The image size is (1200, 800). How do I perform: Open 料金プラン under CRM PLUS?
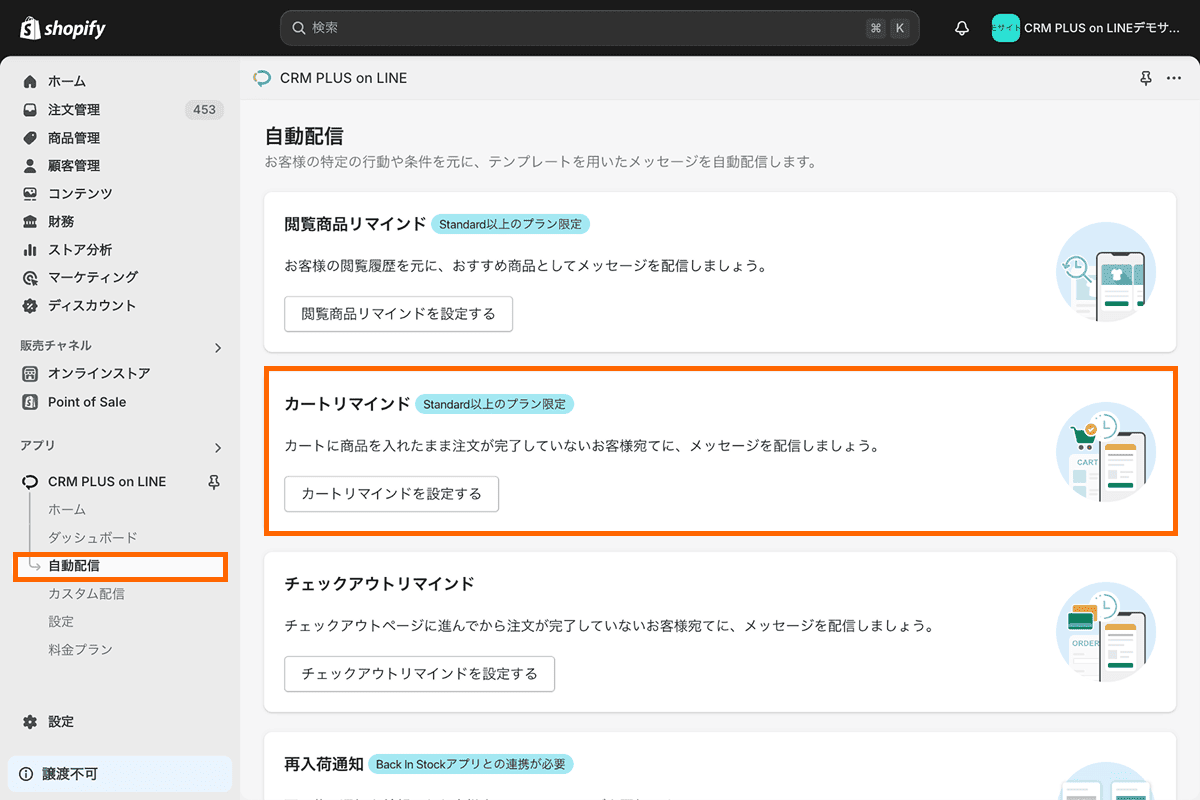click(80, 650)
